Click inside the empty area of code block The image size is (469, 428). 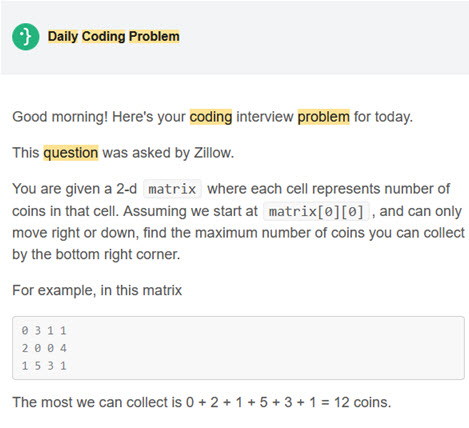[267, 348]
